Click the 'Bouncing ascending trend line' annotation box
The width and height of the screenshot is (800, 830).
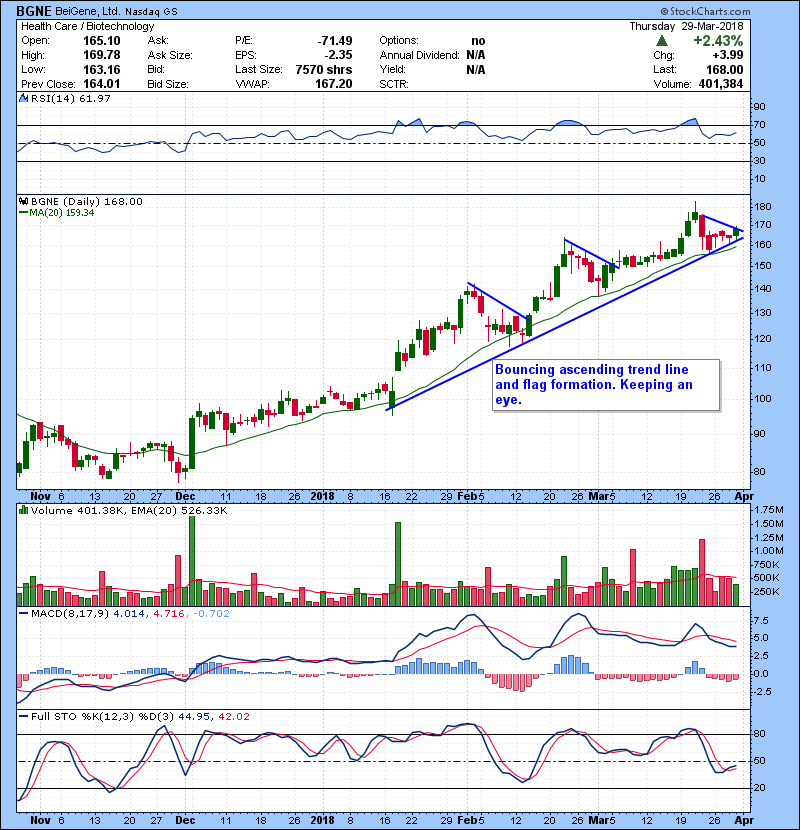[606, 385]
